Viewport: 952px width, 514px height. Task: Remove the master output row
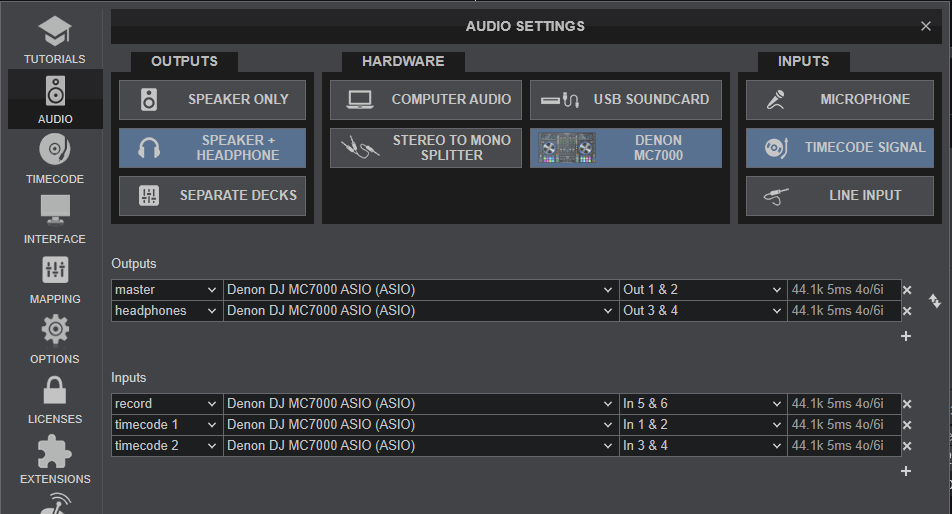click(907, 290)
